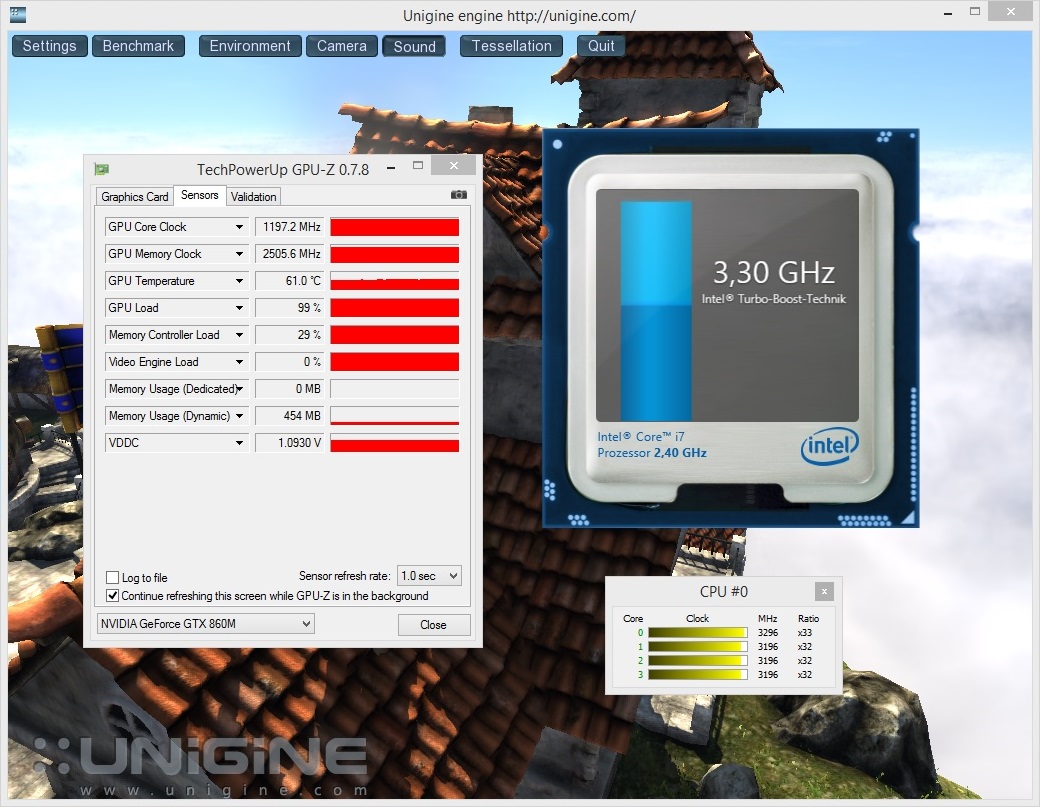Open the NVIDIA GeForce GTX 860M selector
Viewport: 1040px width, 807px height.
coord(206,623)
